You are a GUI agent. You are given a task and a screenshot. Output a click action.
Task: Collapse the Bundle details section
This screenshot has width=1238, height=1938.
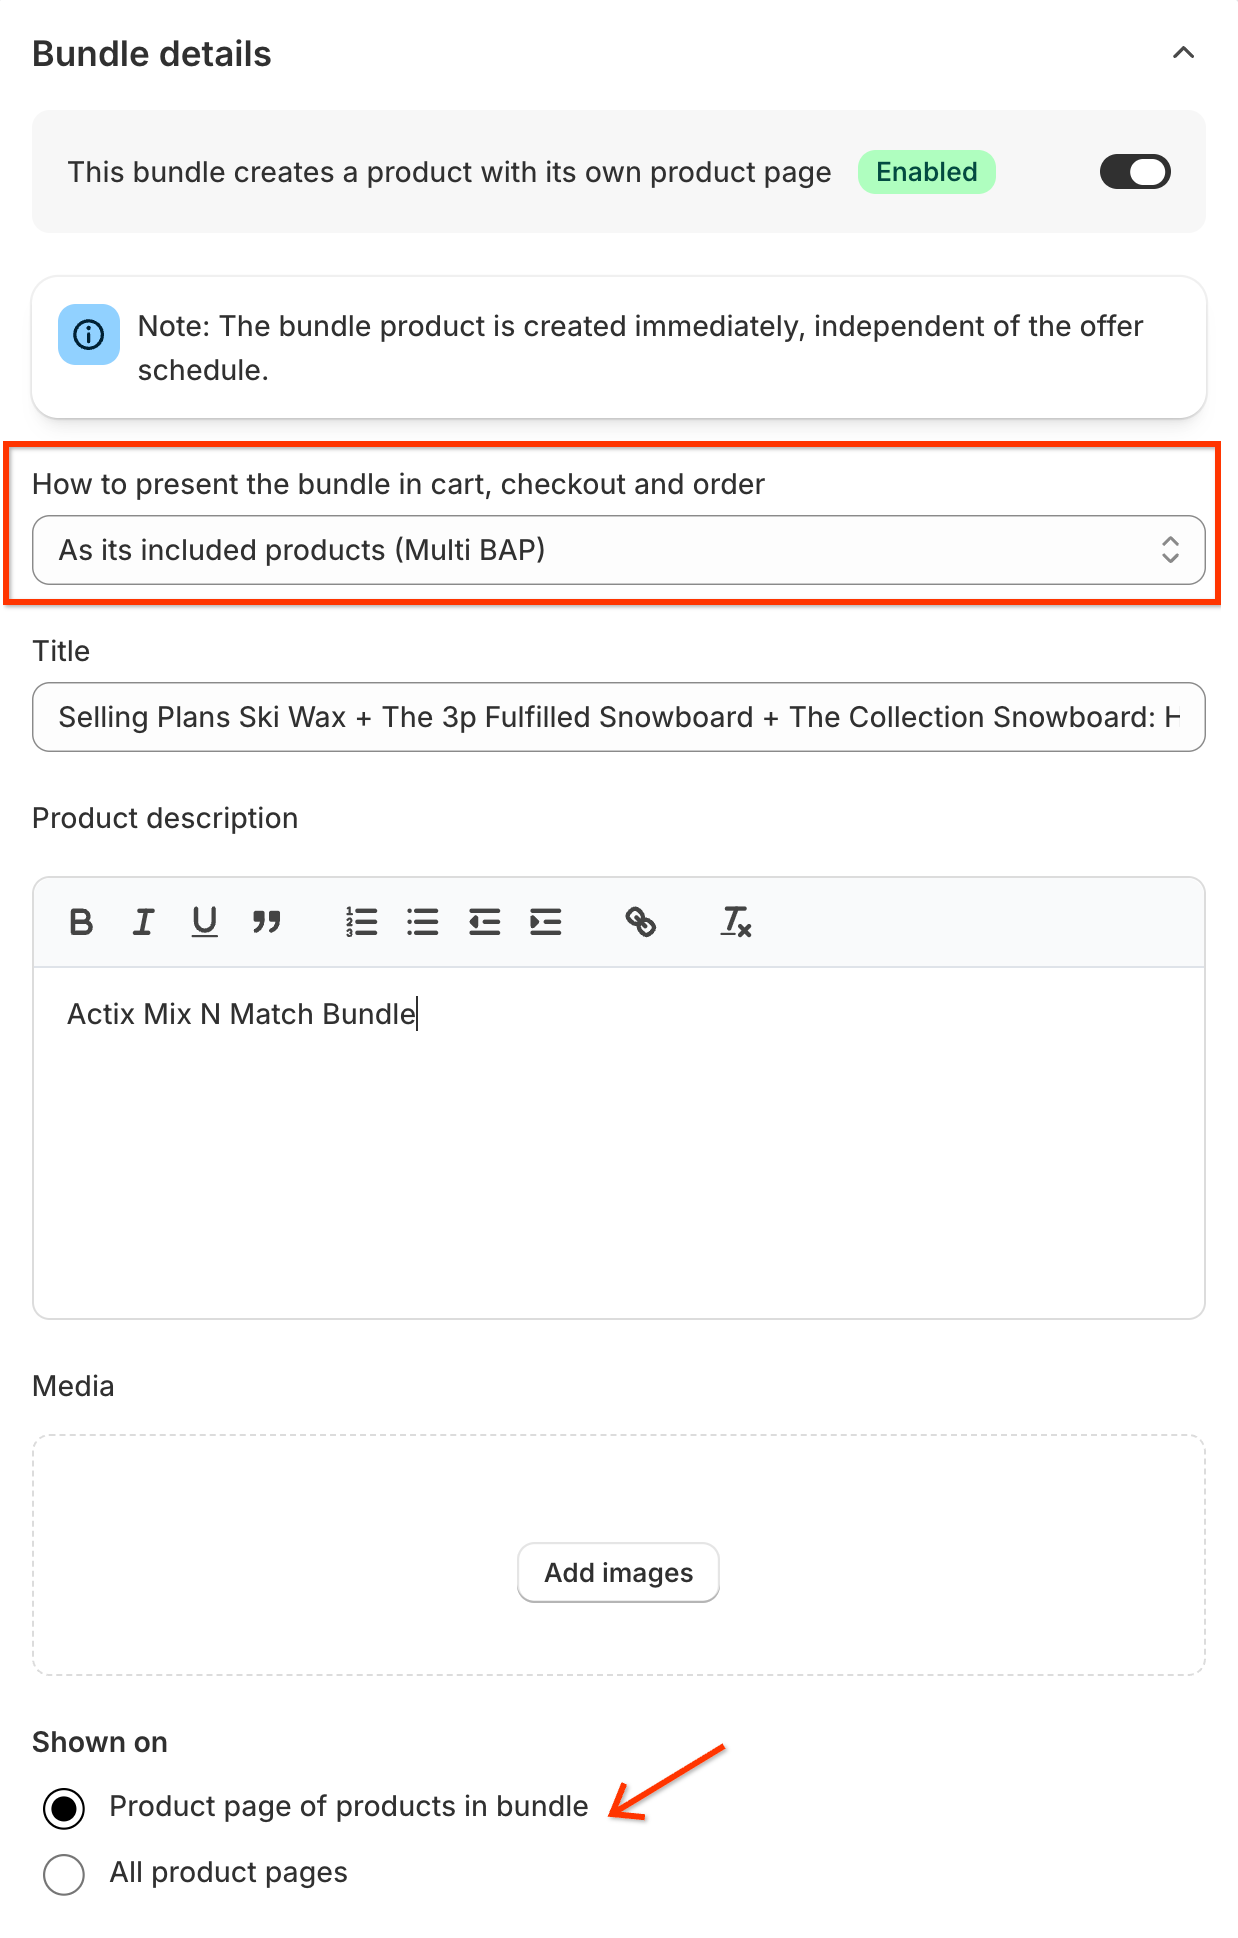(x=1183, y=53)
